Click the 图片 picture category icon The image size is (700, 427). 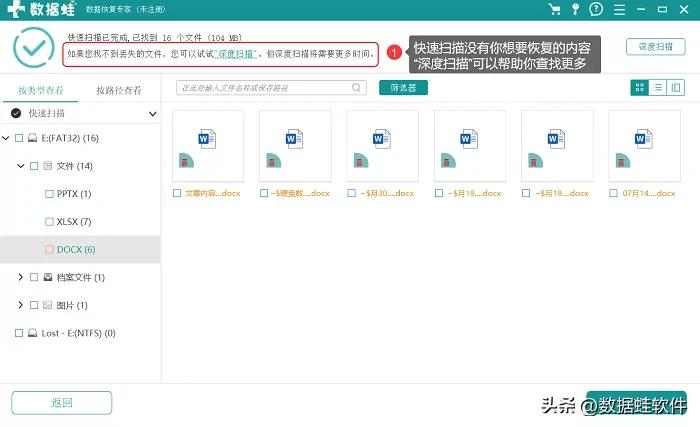48,306
